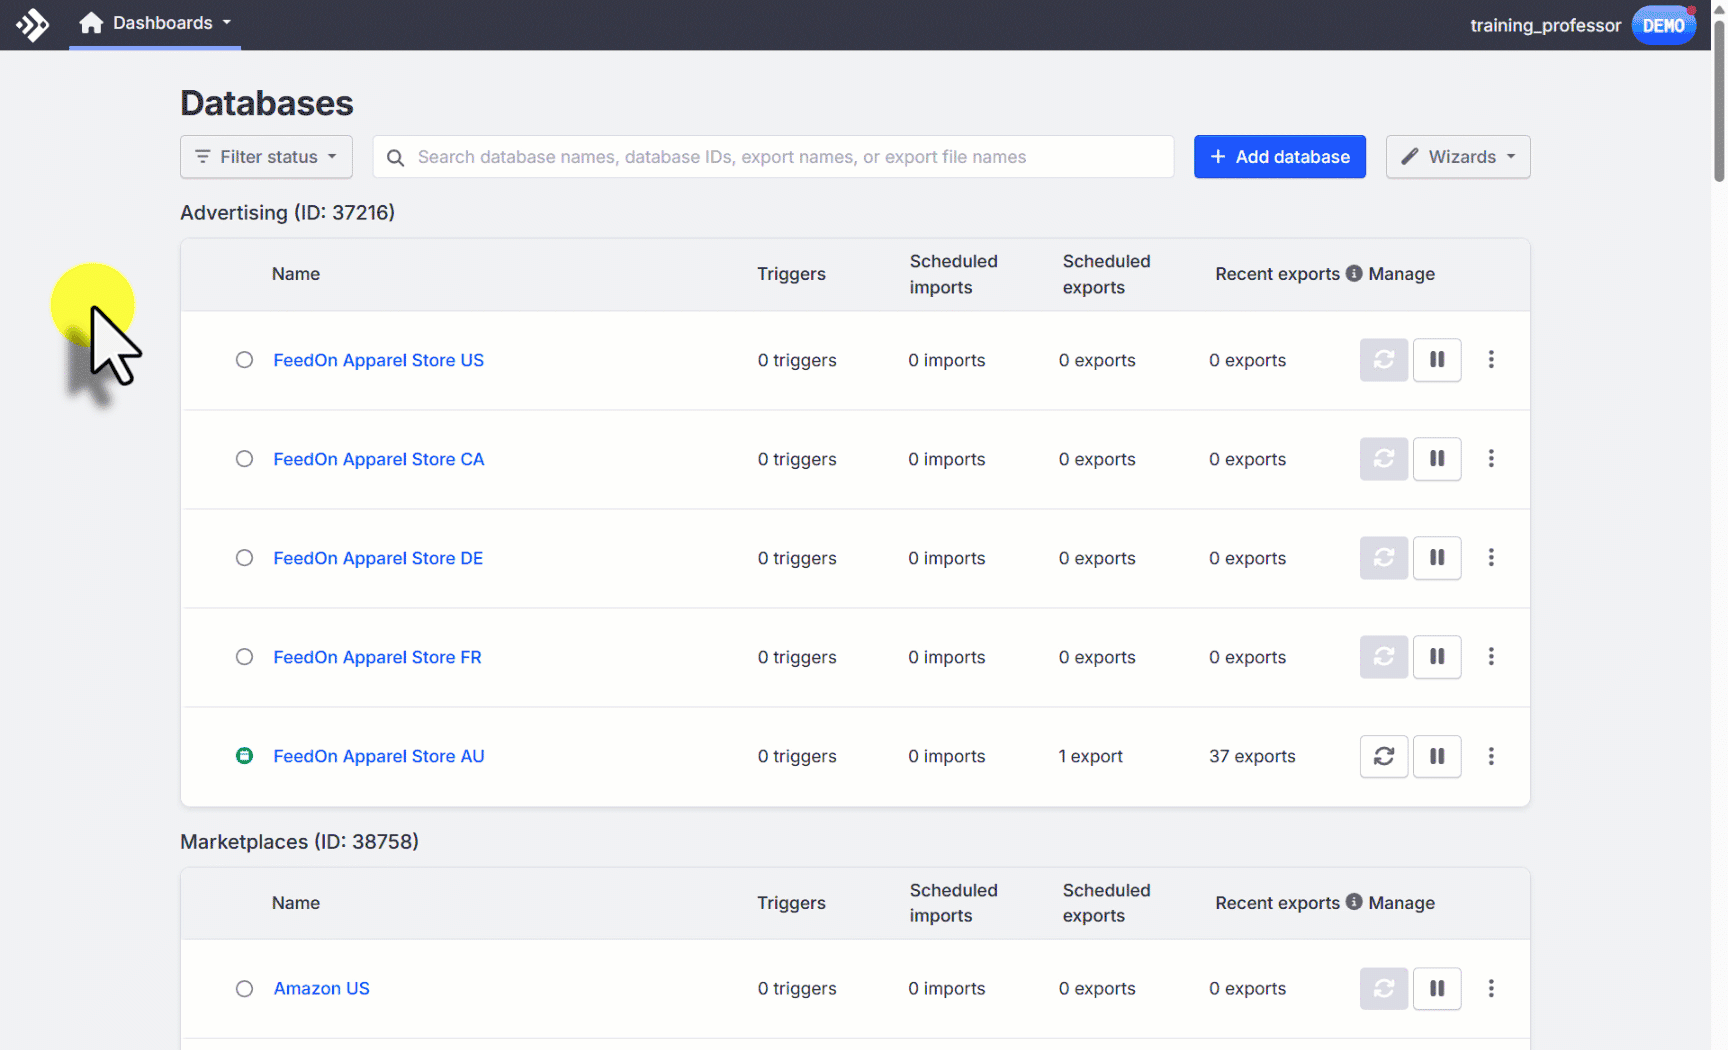Viewport: 1728px width, 1050px height.
Task: Open the Amazon US database link
Action: pyautogui.click(x=321, y=988)
